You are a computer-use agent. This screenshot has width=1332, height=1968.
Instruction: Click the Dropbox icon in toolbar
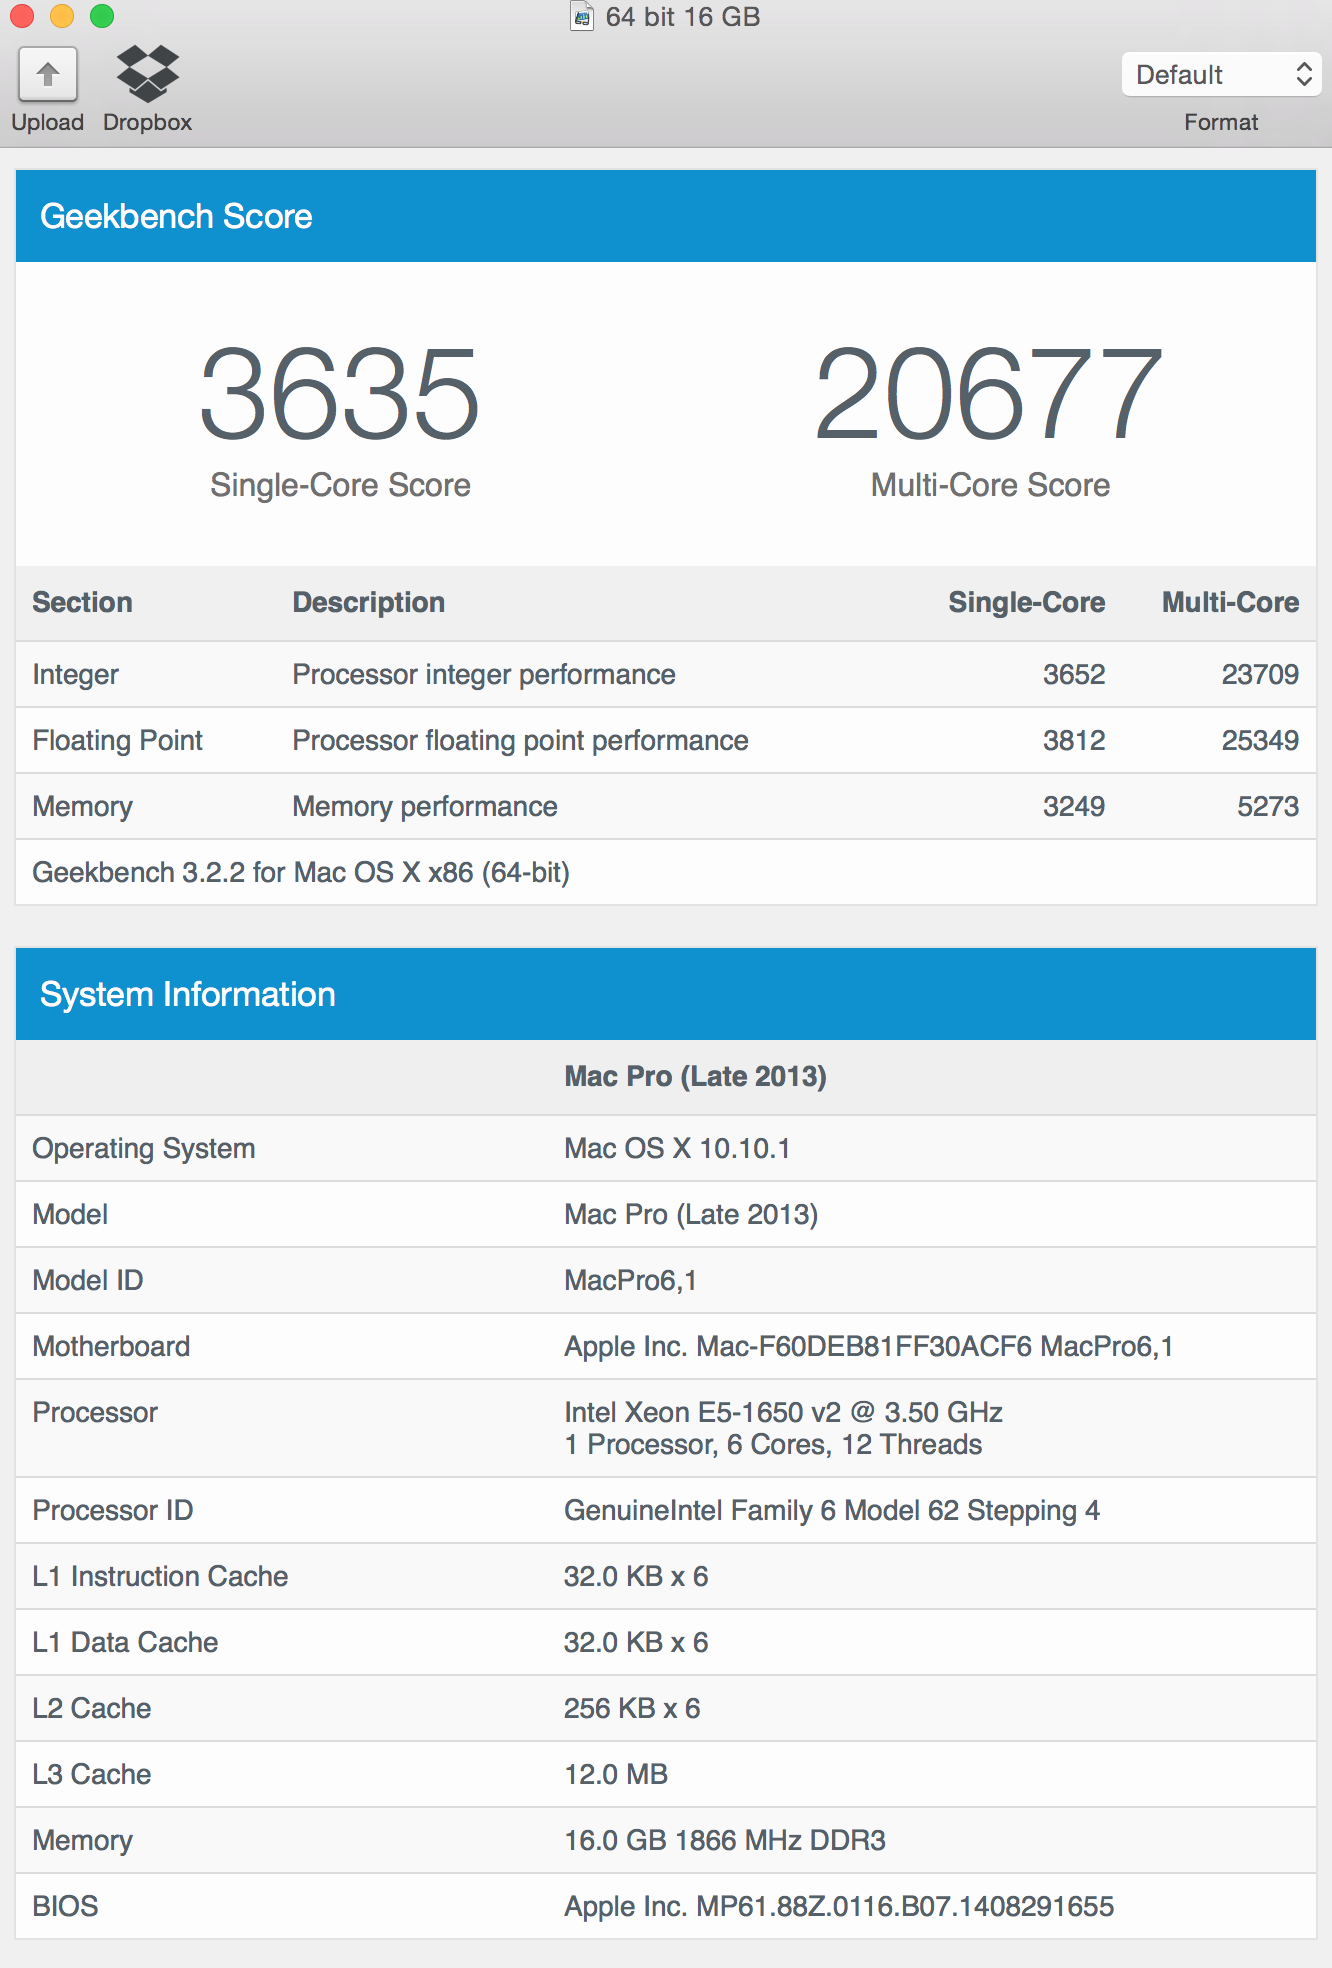click(x=147, y=74)
